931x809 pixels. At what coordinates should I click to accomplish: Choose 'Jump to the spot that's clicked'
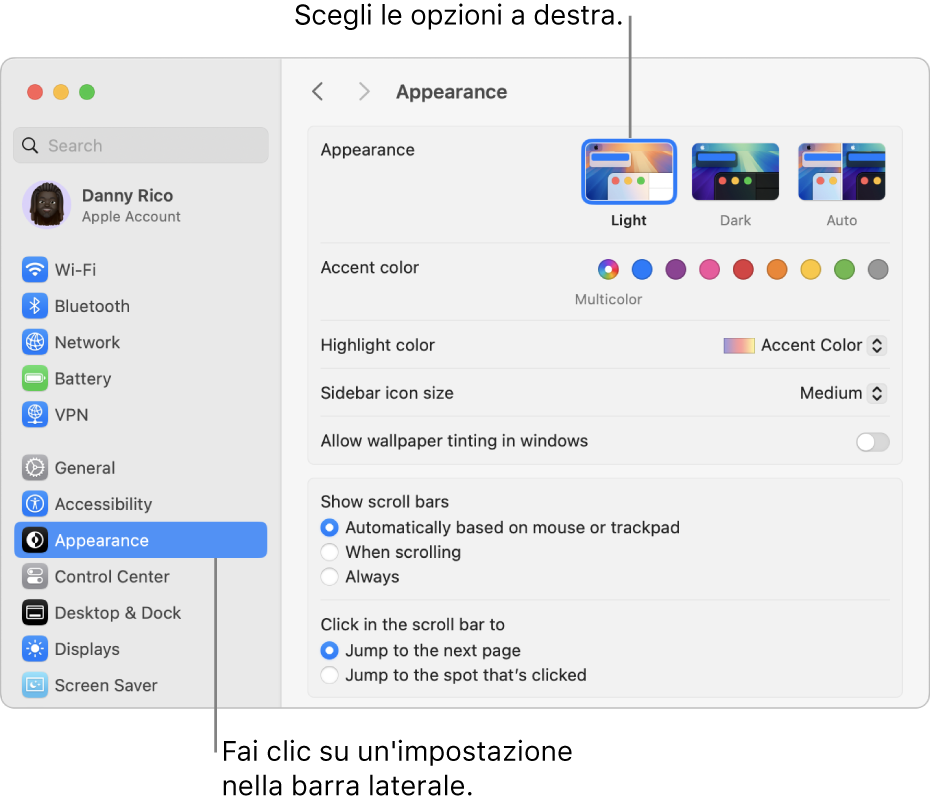tap(330, 675)
